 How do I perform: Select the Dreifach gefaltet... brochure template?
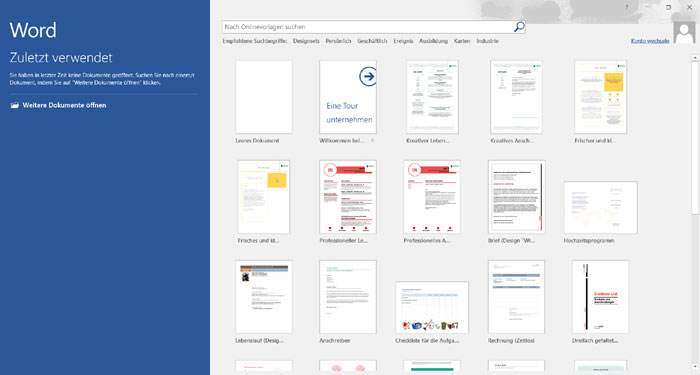click(600, 297)
